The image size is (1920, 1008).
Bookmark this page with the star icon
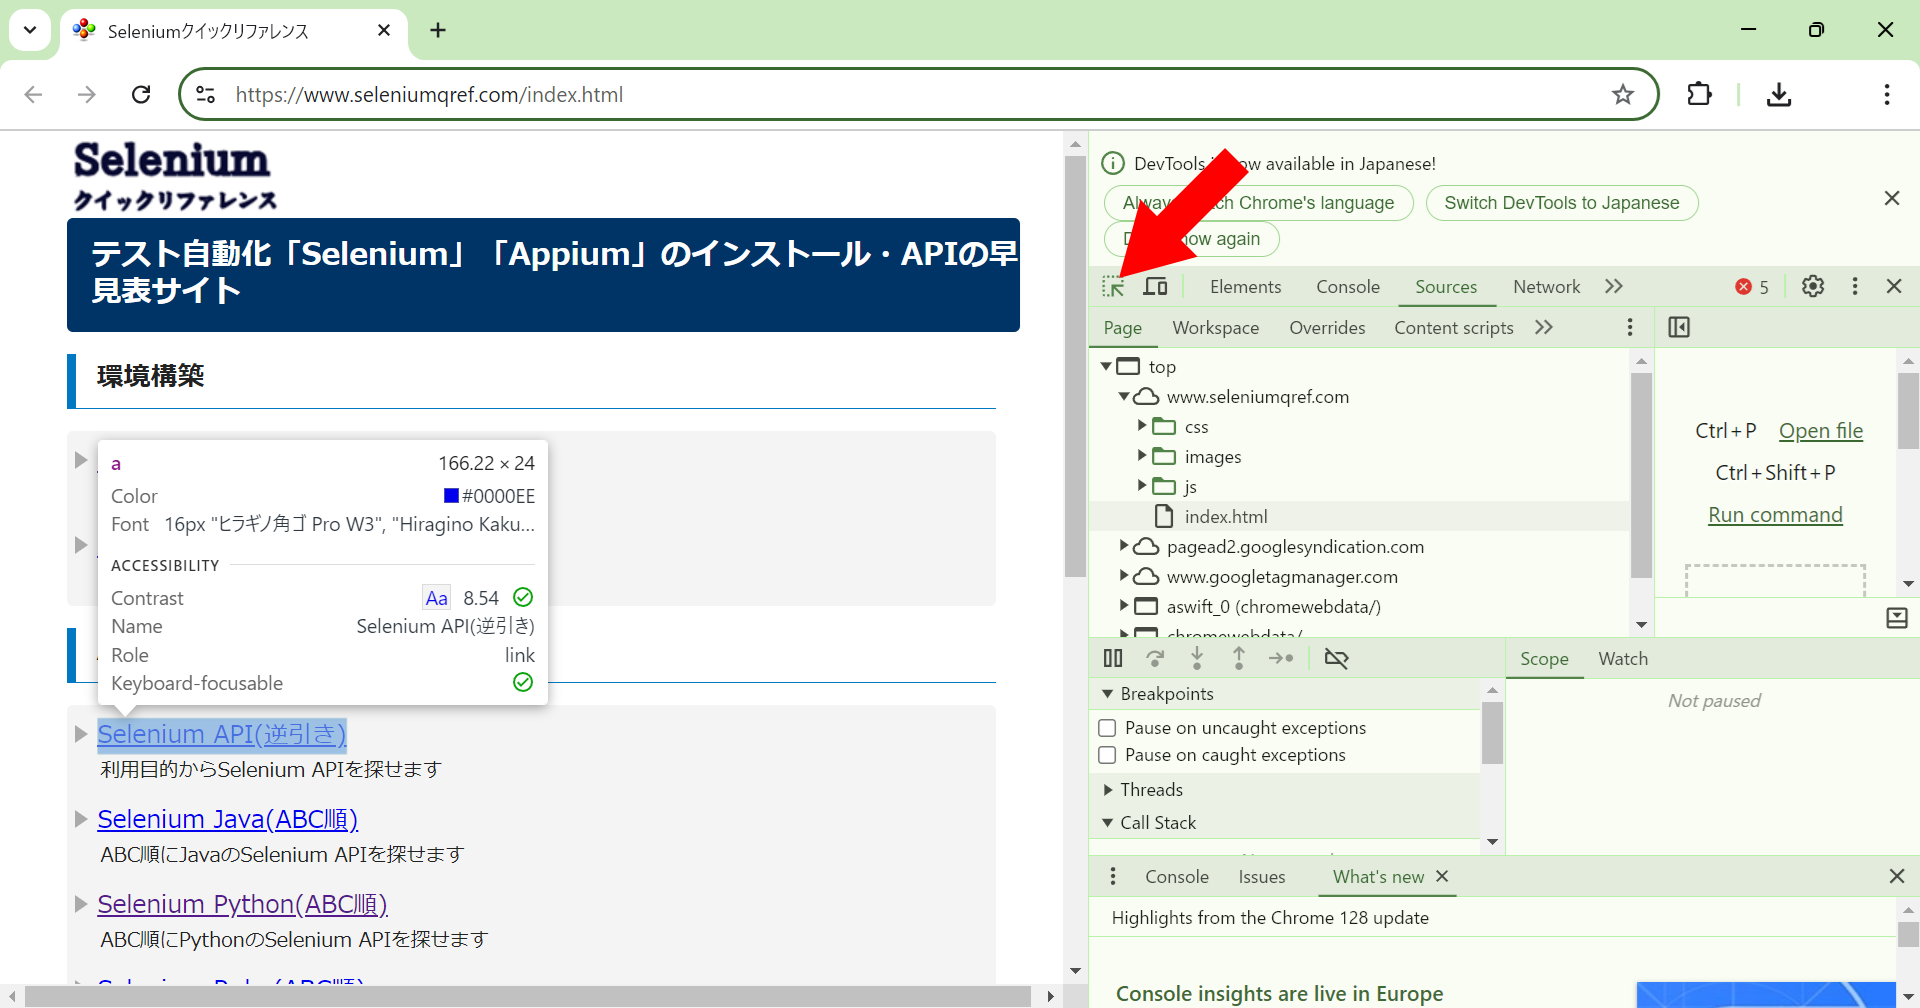pyautogui.click(x=1623, y=95)
